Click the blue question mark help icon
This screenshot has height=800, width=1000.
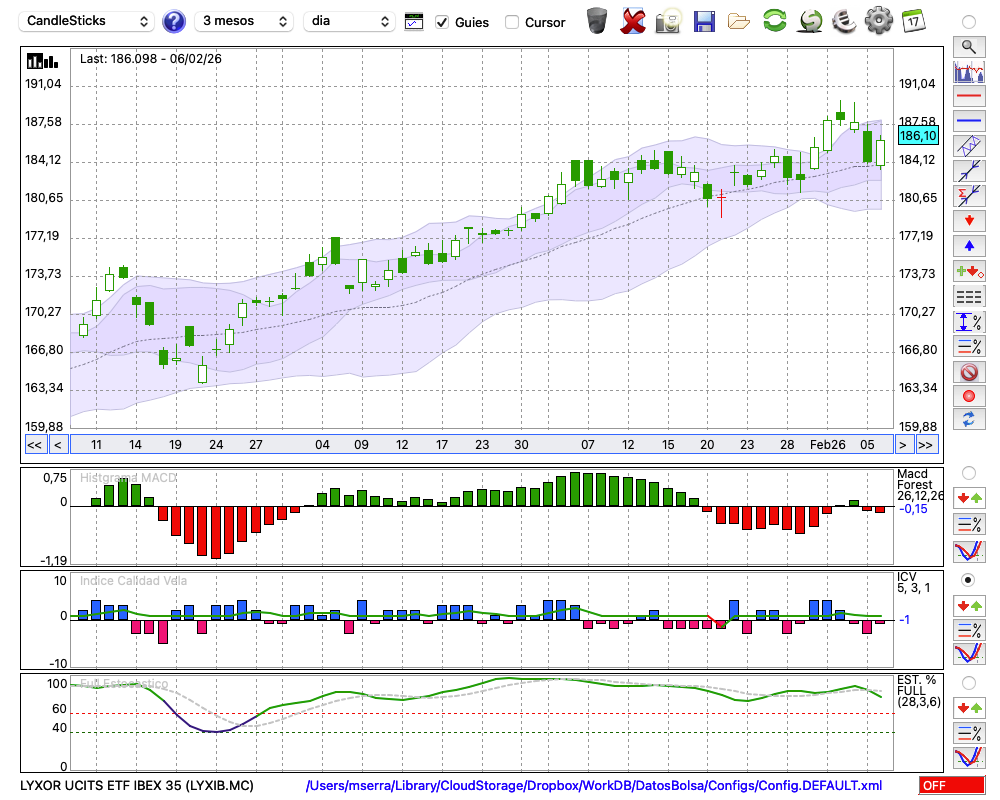point(173,21)
